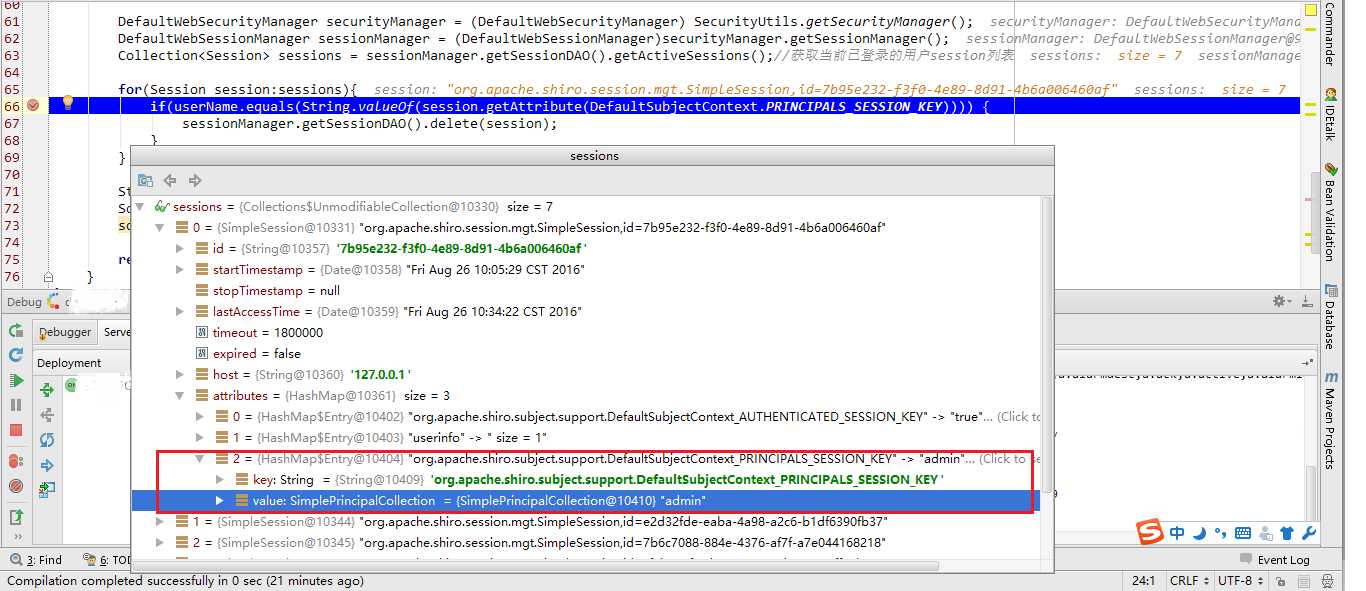Open the debug panel settings gear
This screenshot has height=591, width=1366.
tap(1278, 301)
